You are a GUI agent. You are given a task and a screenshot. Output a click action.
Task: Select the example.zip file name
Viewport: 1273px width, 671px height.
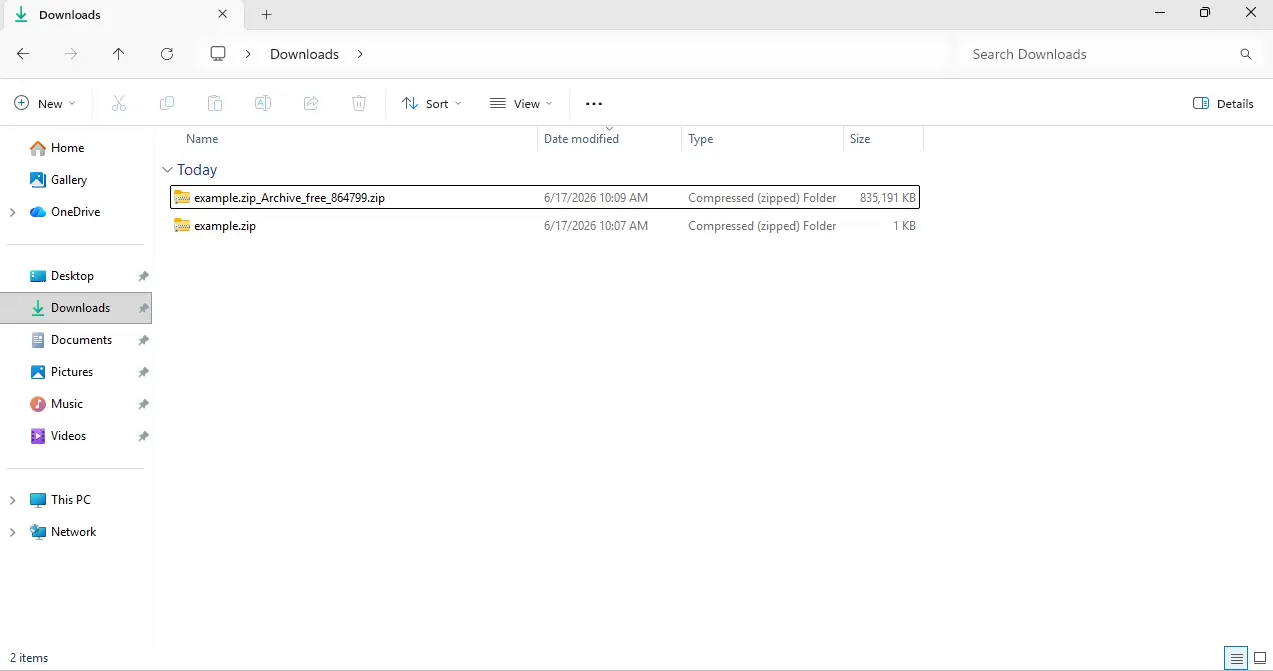click(225, 226)
